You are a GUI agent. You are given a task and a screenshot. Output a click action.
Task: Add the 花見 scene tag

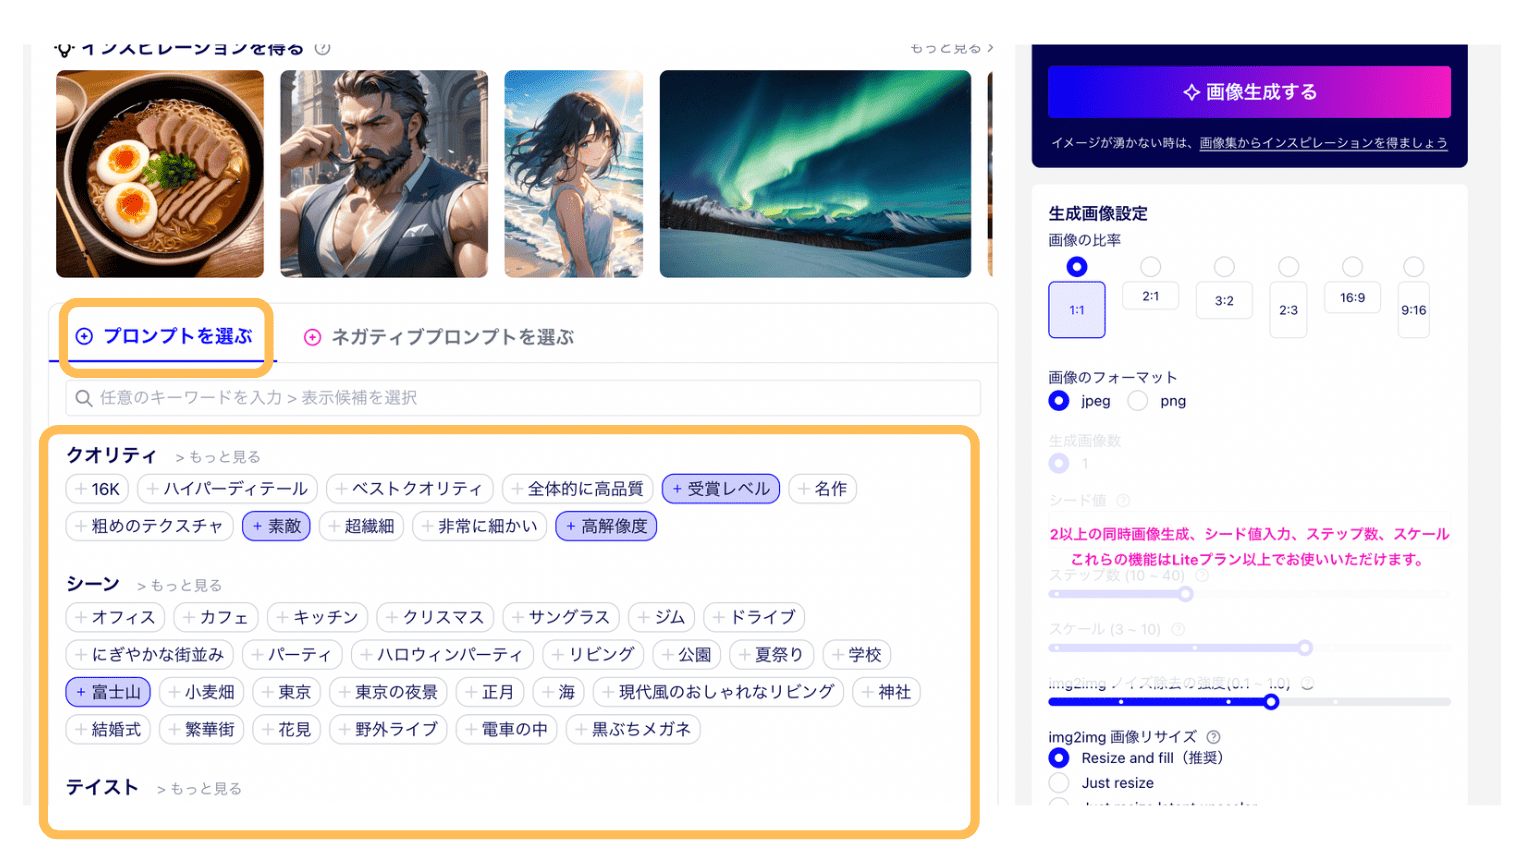tap(286, 729)
